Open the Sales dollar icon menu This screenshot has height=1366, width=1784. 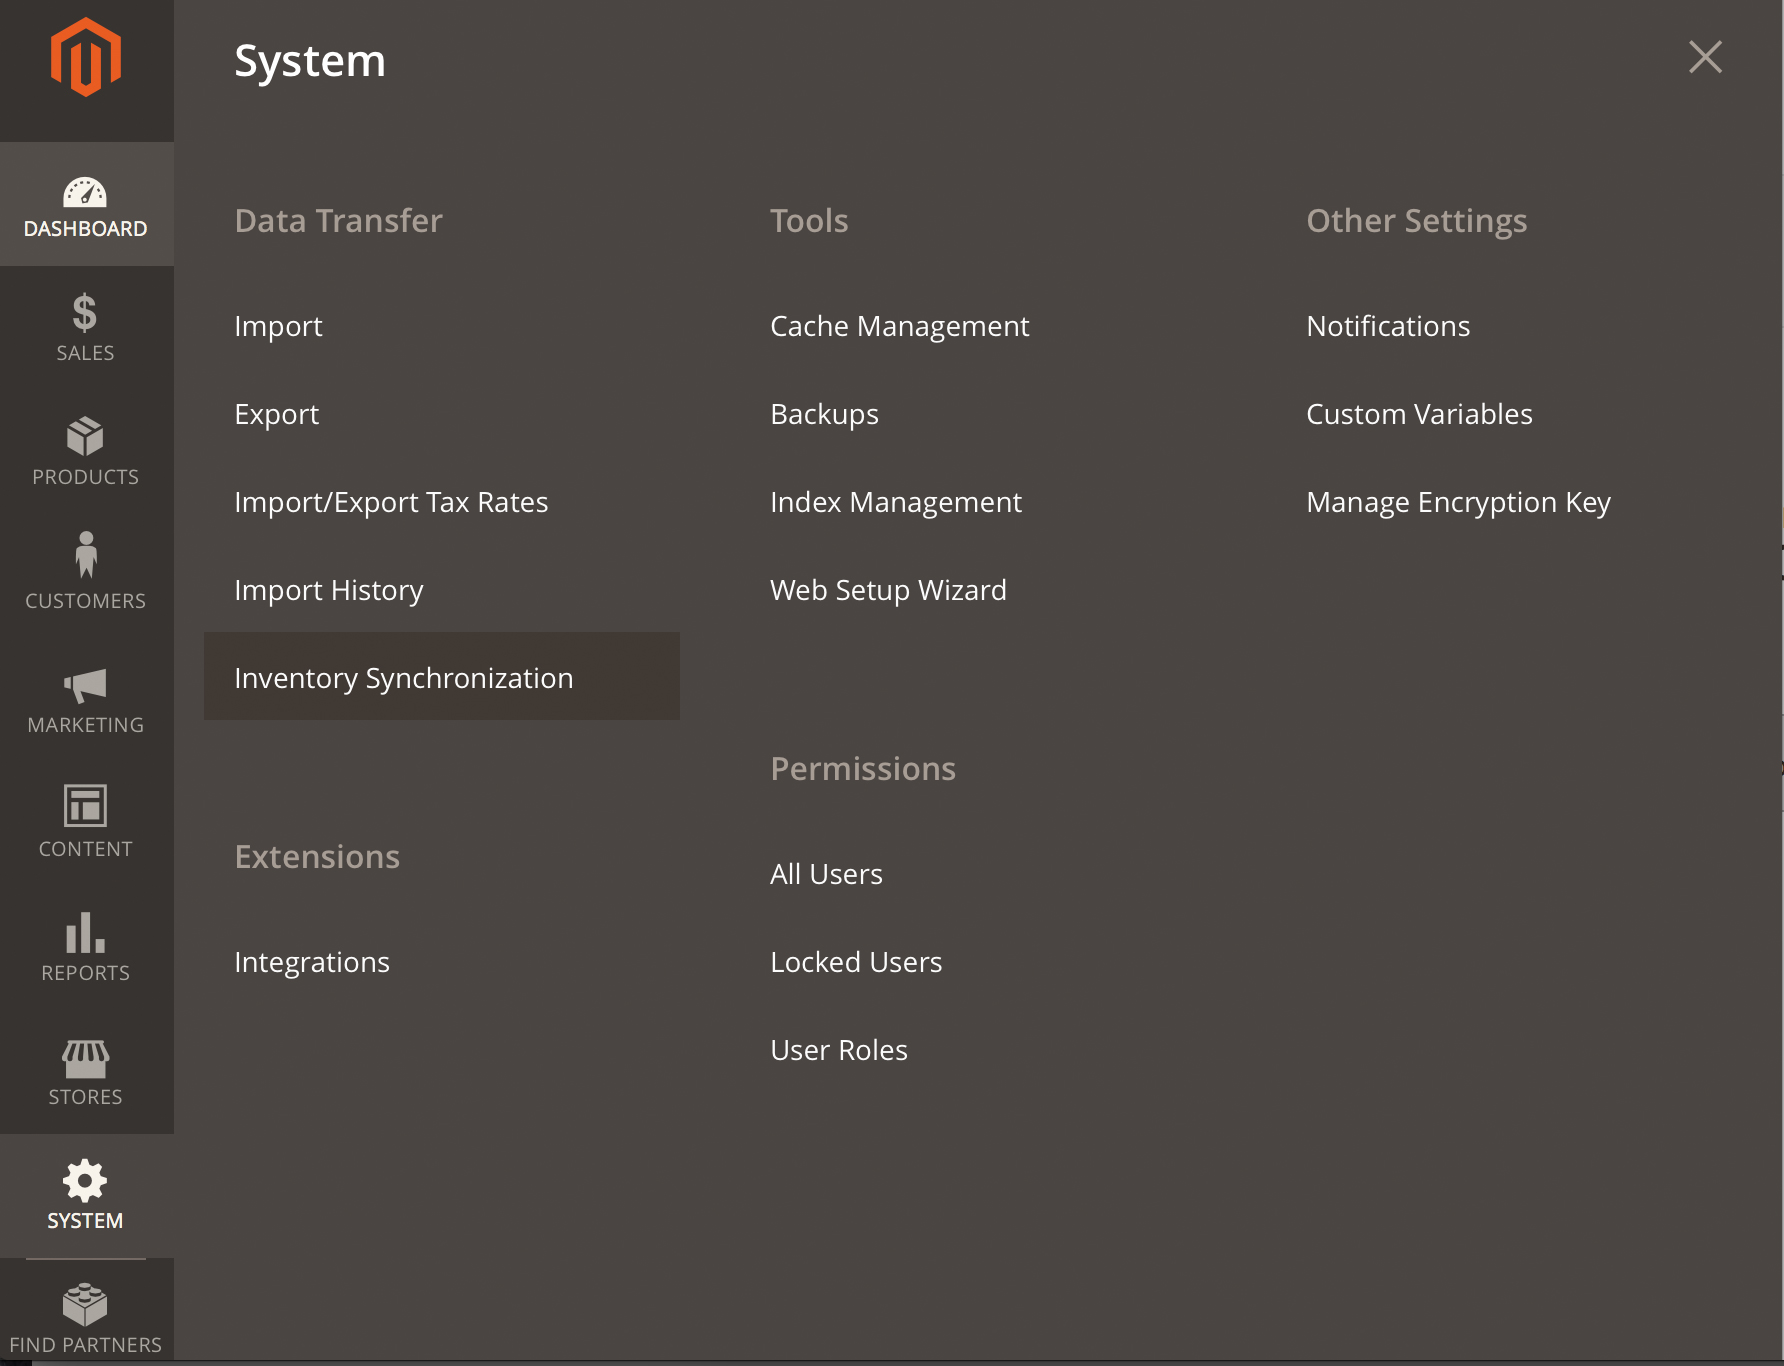pyautogui.click(x=86, y=328)
